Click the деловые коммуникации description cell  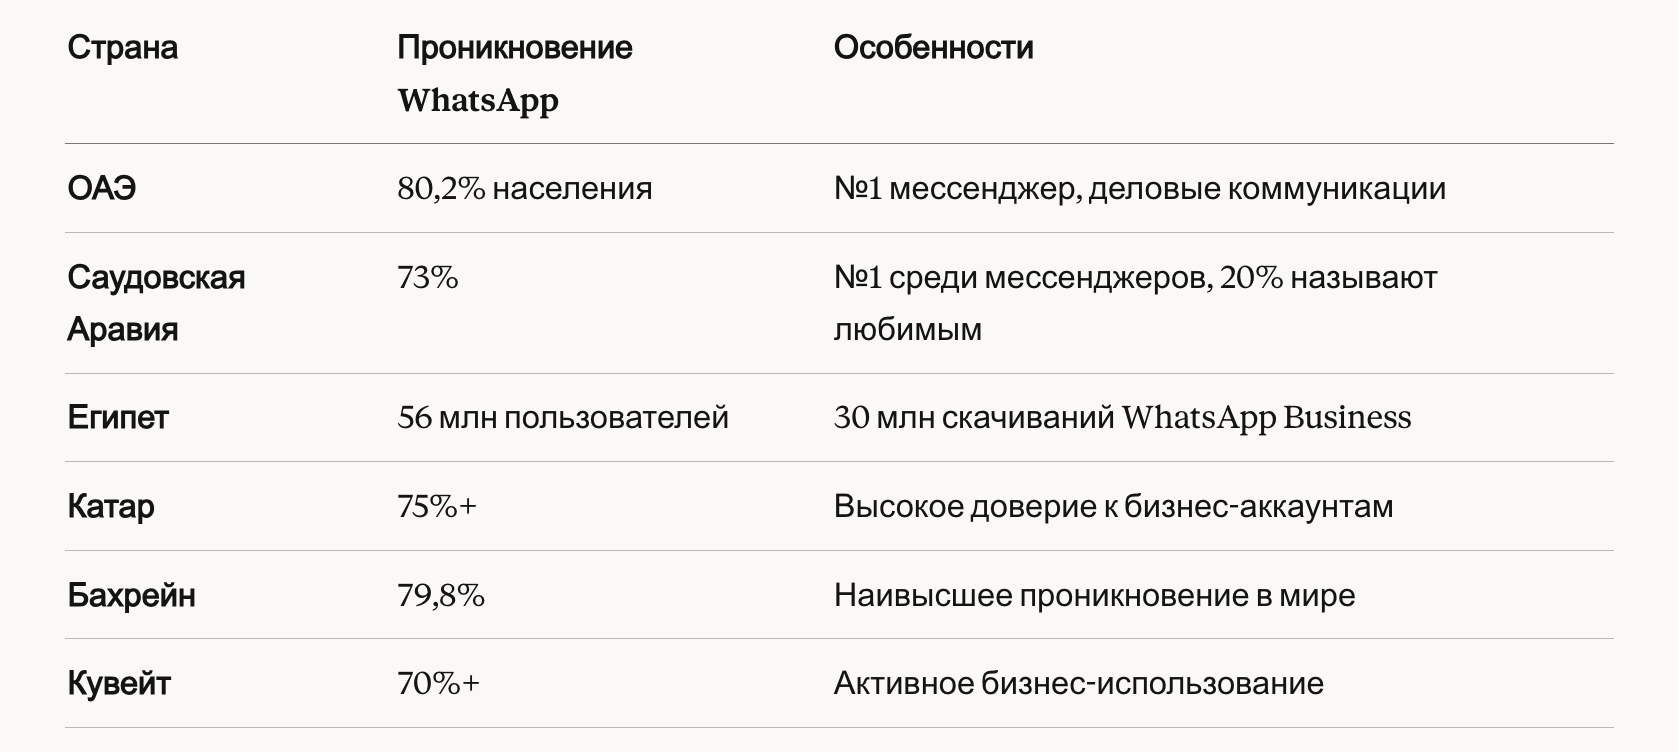pos(1139,188)
